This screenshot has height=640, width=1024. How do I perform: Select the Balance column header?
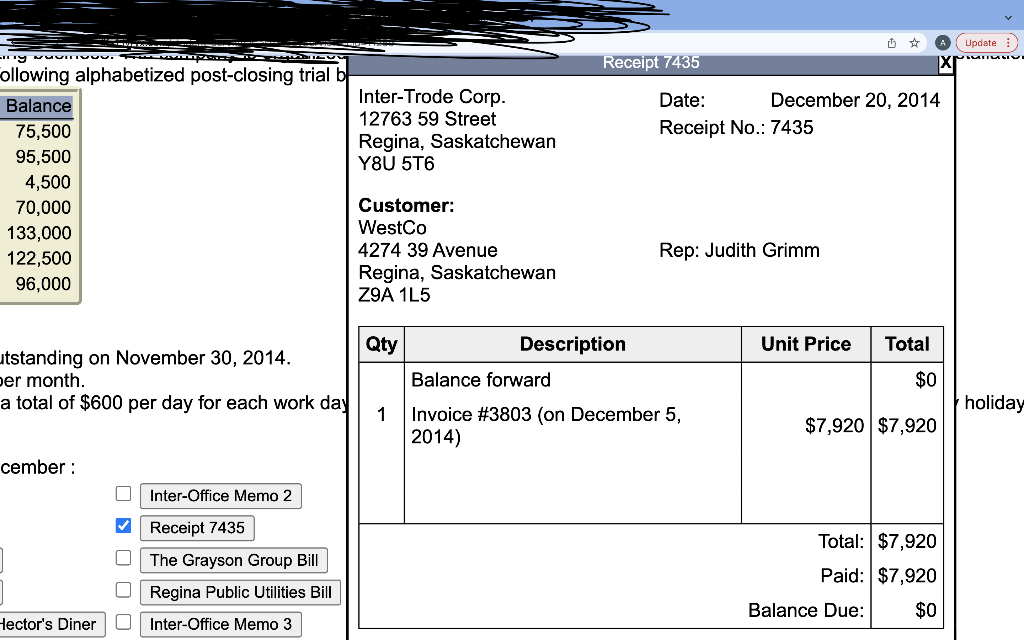click(38, 106)
